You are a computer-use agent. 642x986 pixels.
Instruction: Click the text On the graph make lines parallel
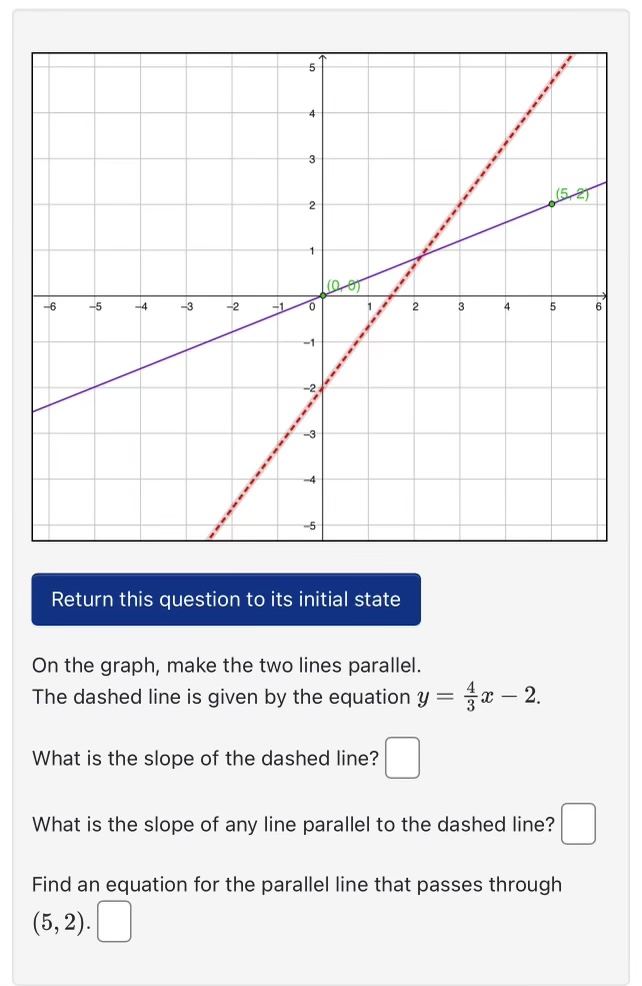click(227, 665)
